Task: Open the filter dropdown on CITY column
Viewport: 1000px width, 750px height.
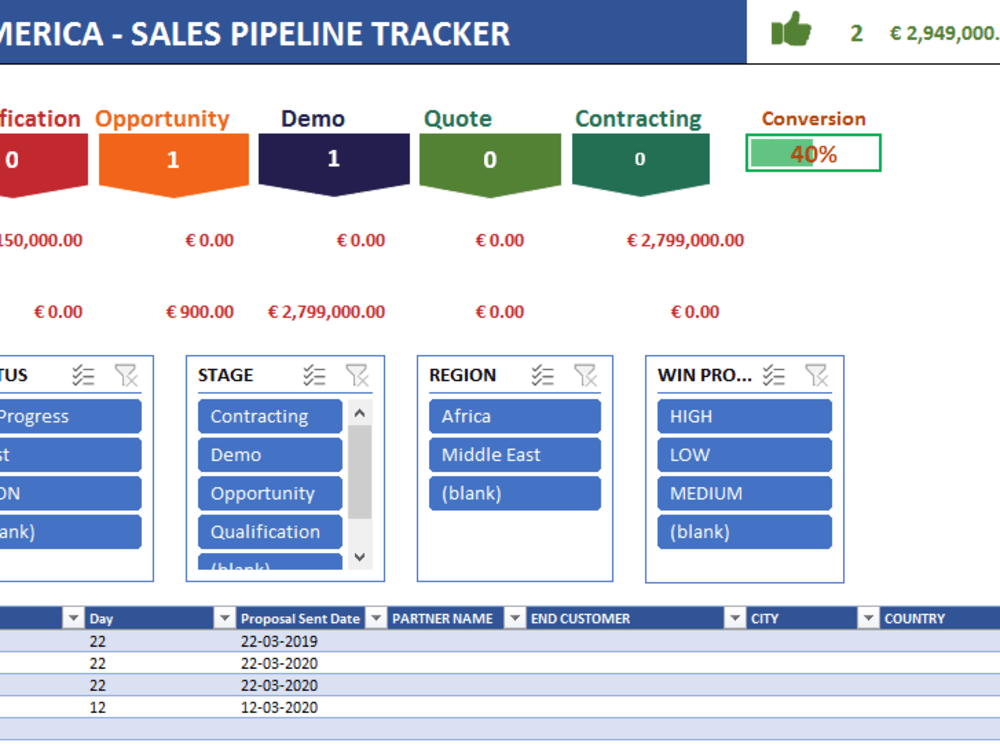Action: click(x=870, y=618)
